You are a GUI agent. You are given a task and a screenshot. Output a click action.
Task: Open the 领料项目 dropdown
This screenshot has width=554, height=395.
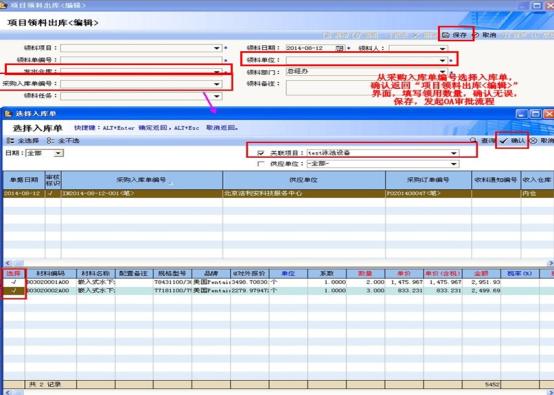coord(217,48)
